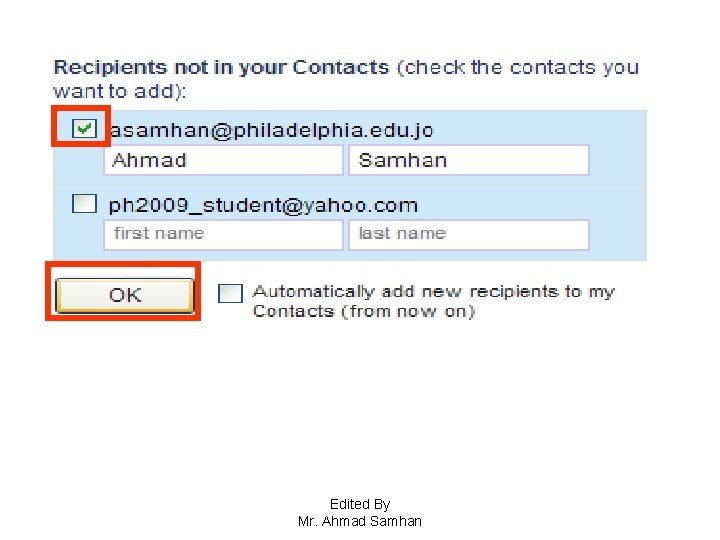The image size is (720, 540).
Task: Focus the empty last name field
Action: (468, 234)
